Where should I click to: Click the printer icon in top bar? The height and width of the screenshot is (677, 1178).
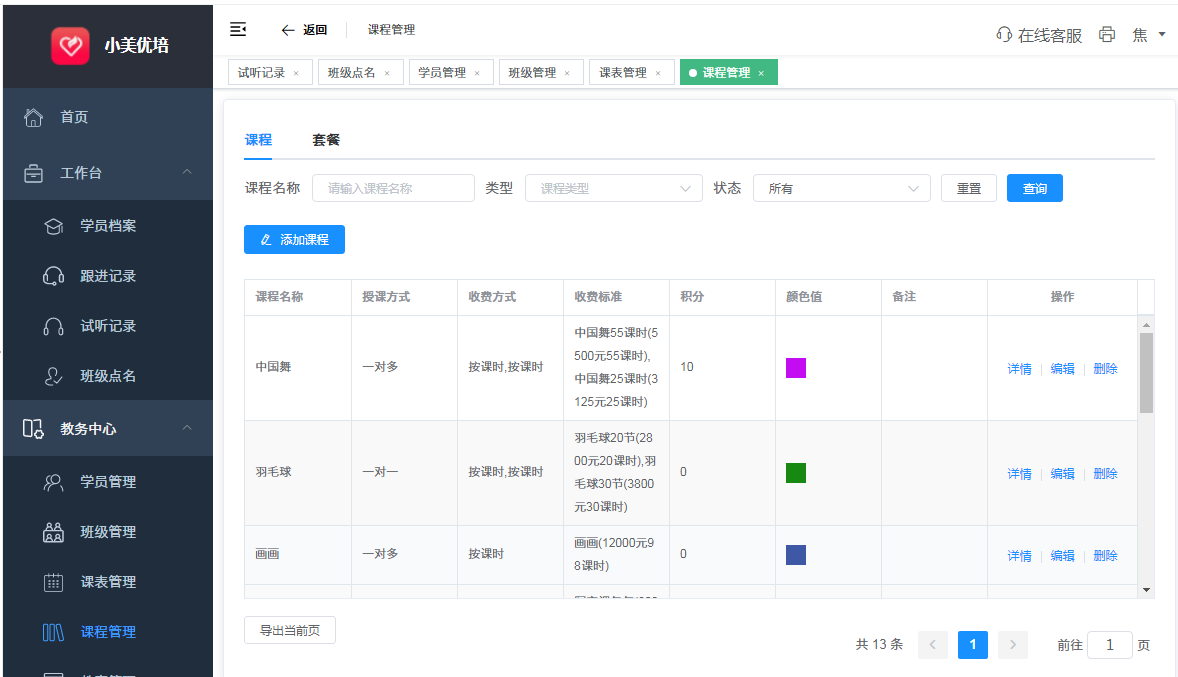pyautogui.click(x=1106, y=34)
